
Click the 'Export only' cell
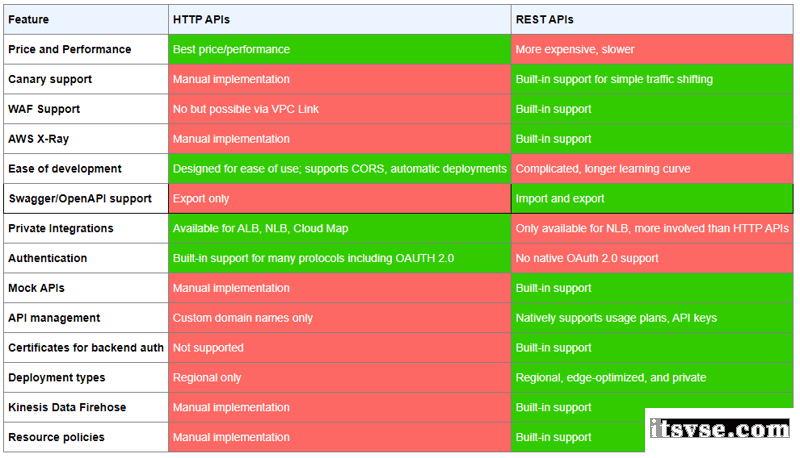[x=340, y=199]
